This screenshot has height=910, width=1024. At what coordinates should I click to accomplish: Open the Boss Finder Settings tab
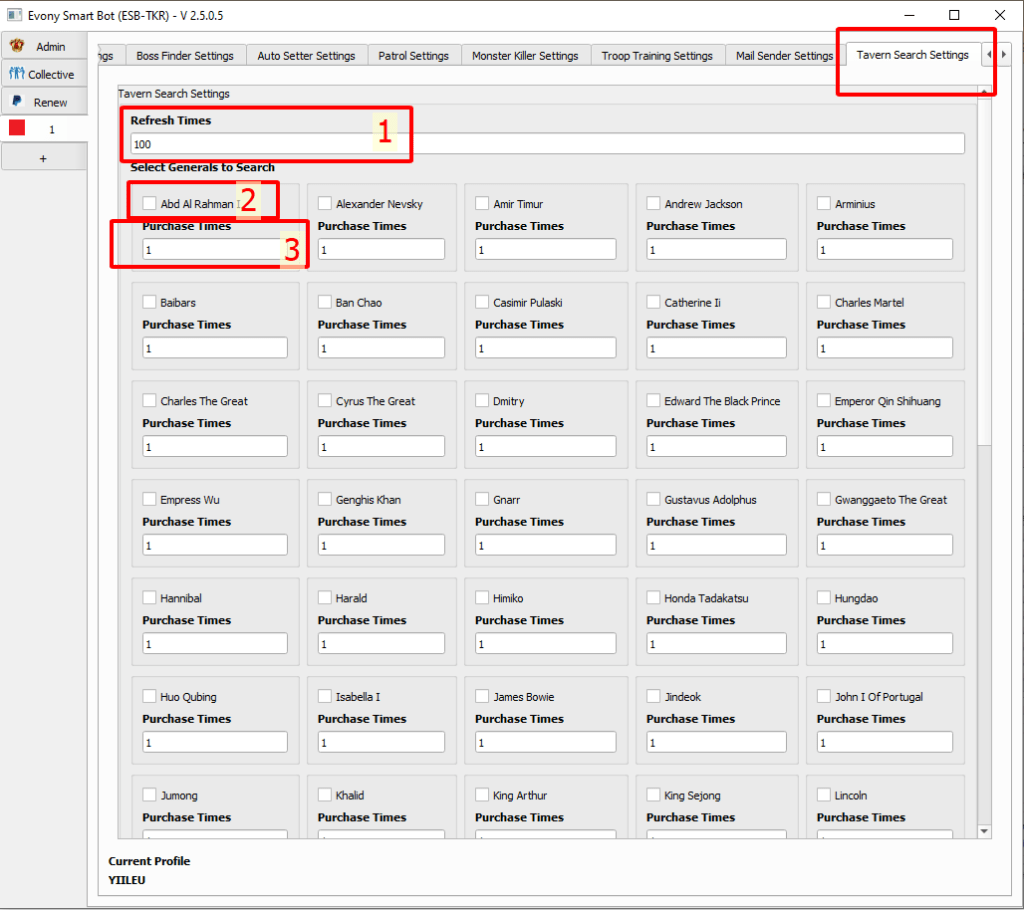(185, 56)
